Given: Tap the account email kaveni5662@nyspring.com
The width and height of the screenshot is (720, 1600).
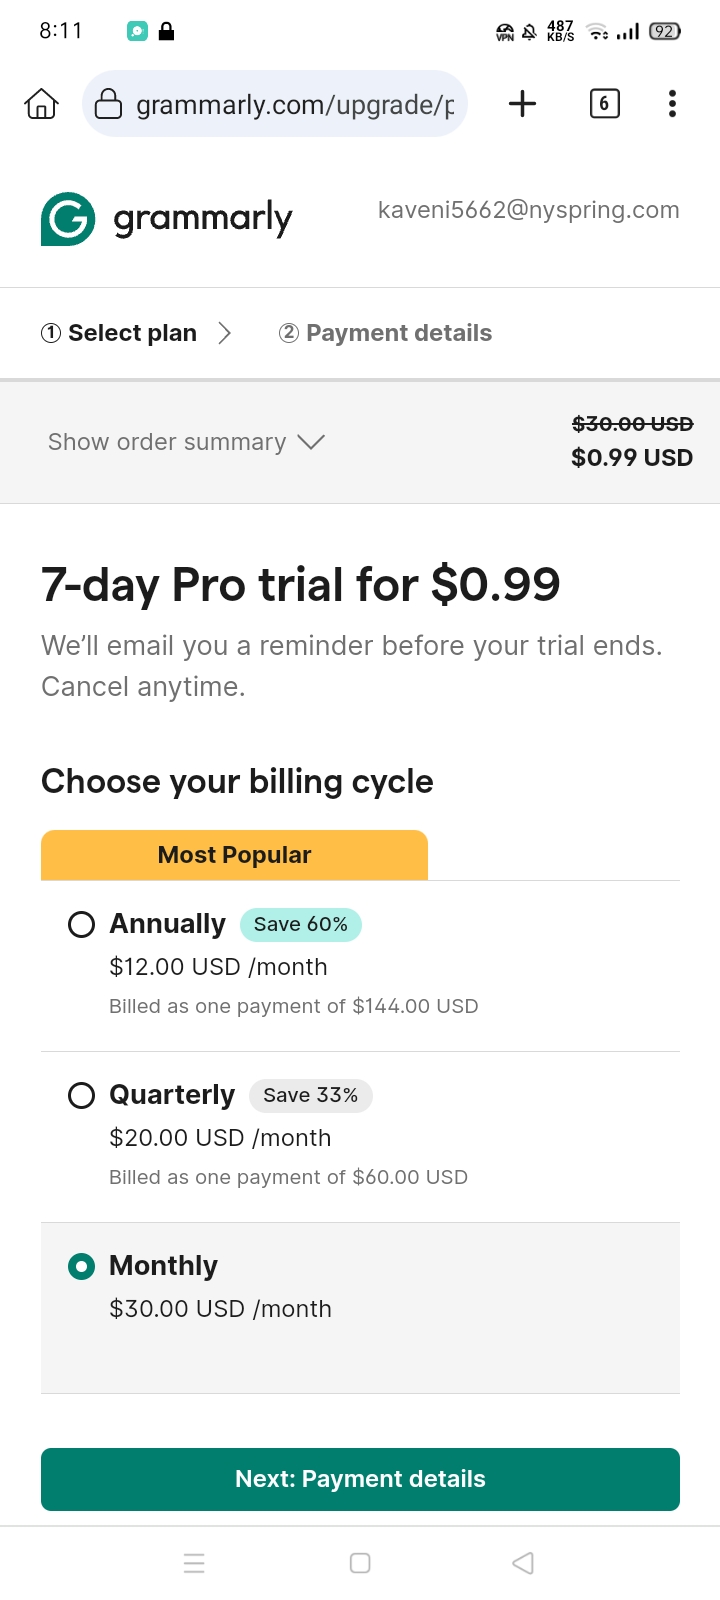Looking at the screenshot, I should click(528, 210).
